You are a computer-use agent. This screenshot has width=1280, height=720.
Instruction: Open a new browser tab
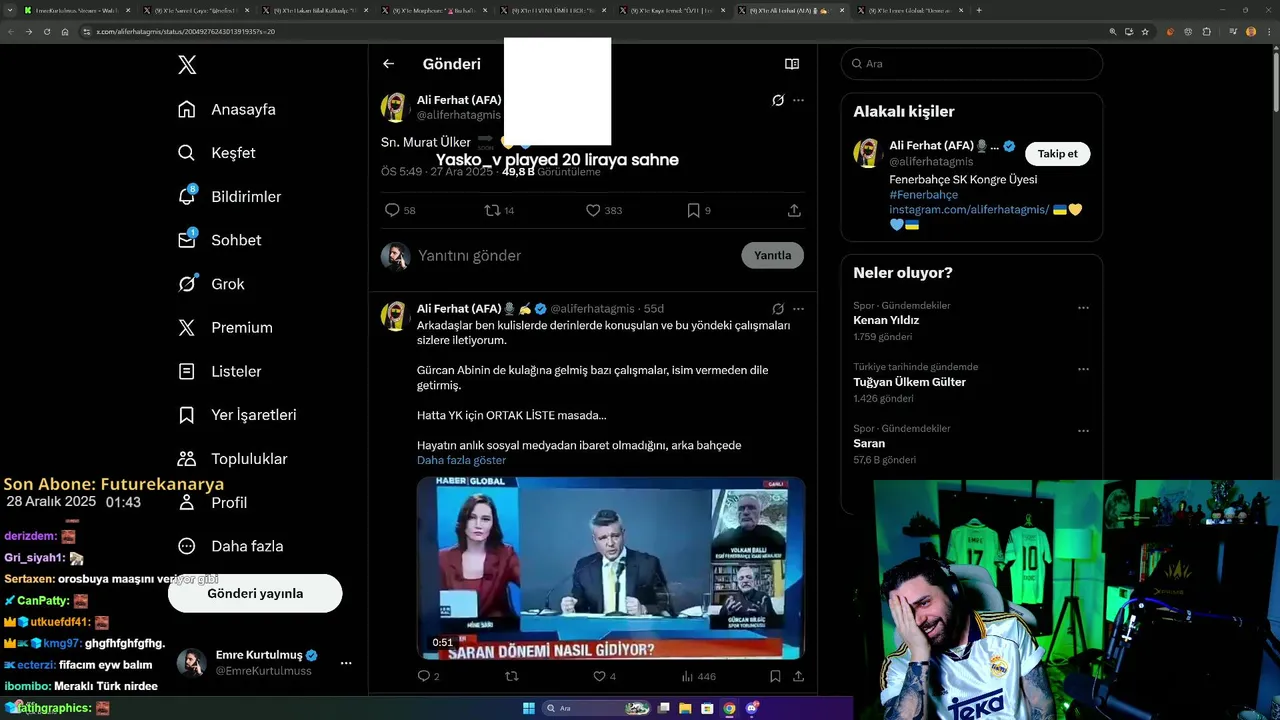[979, 10]
